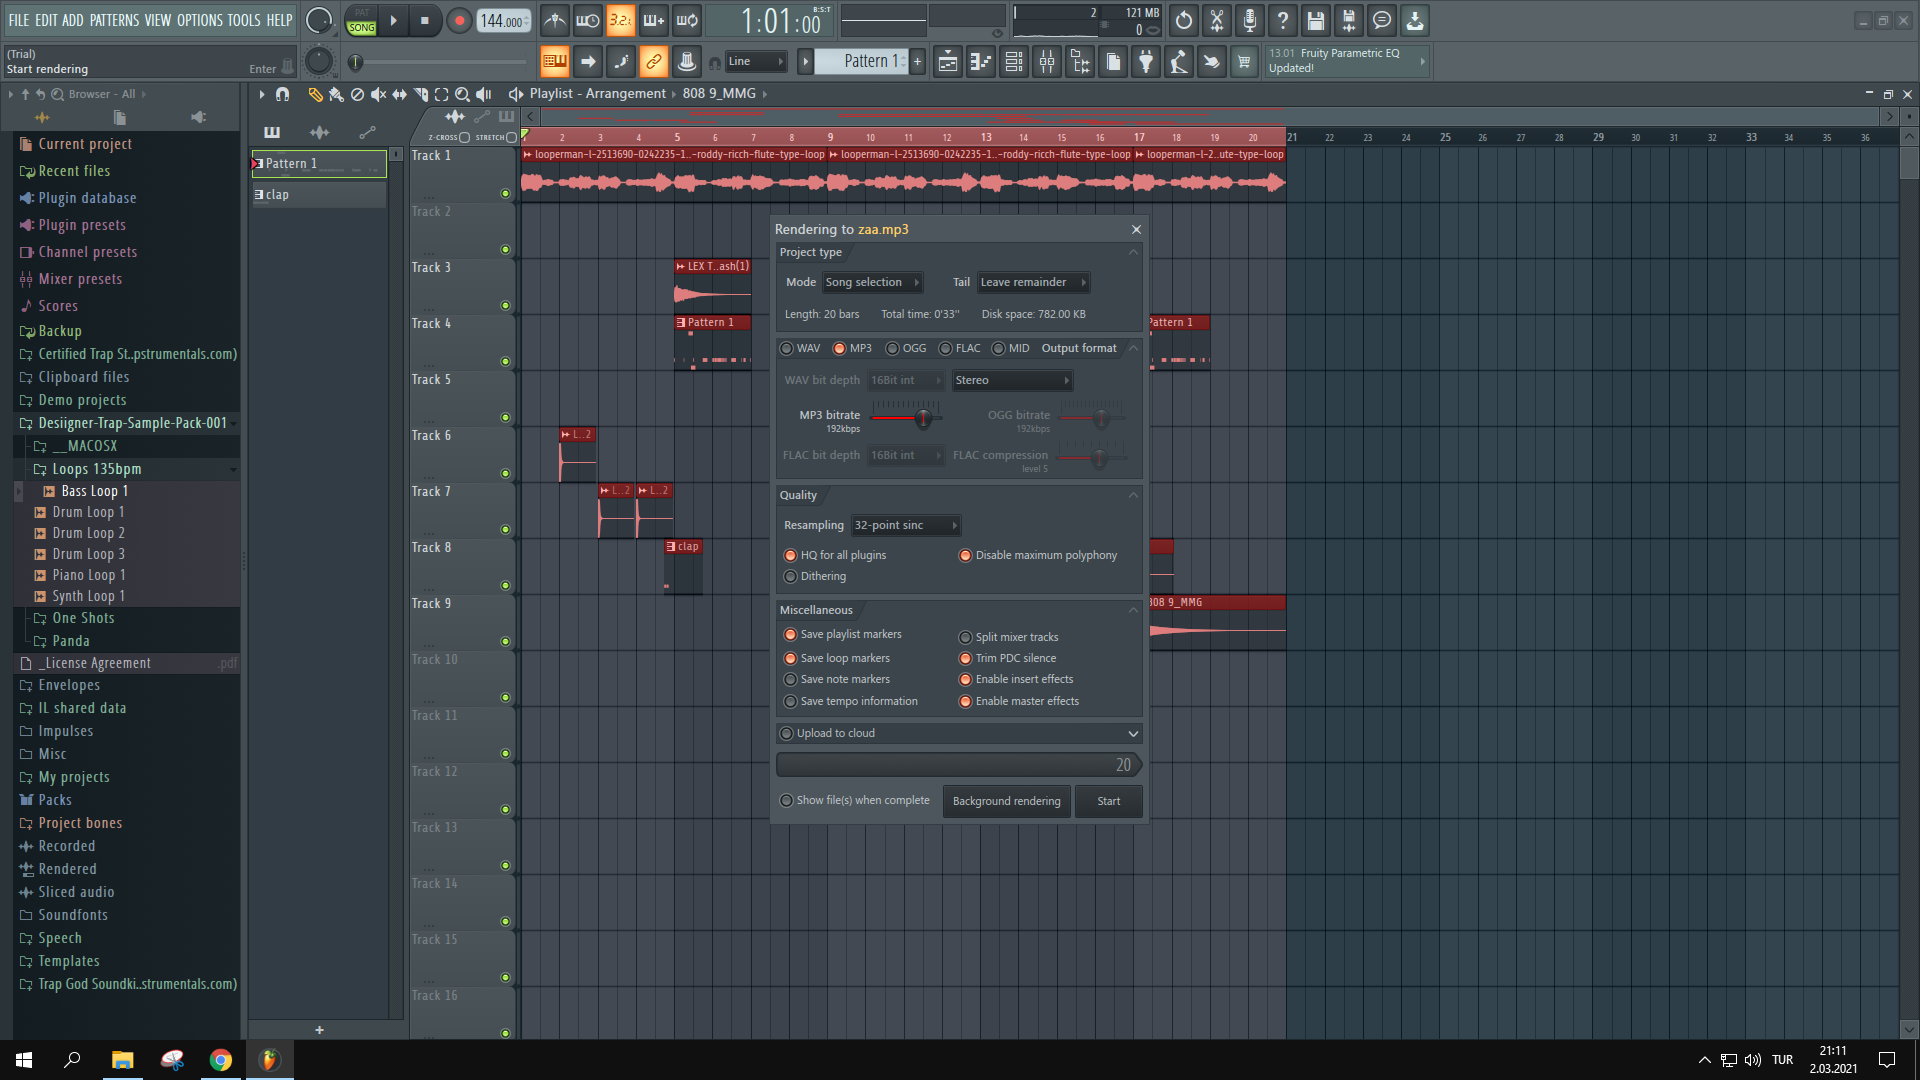The width and height of the screenshot is (1920, 1080).
Task: Open the Stereo channel dropdown
Action: click(1012, 381)
